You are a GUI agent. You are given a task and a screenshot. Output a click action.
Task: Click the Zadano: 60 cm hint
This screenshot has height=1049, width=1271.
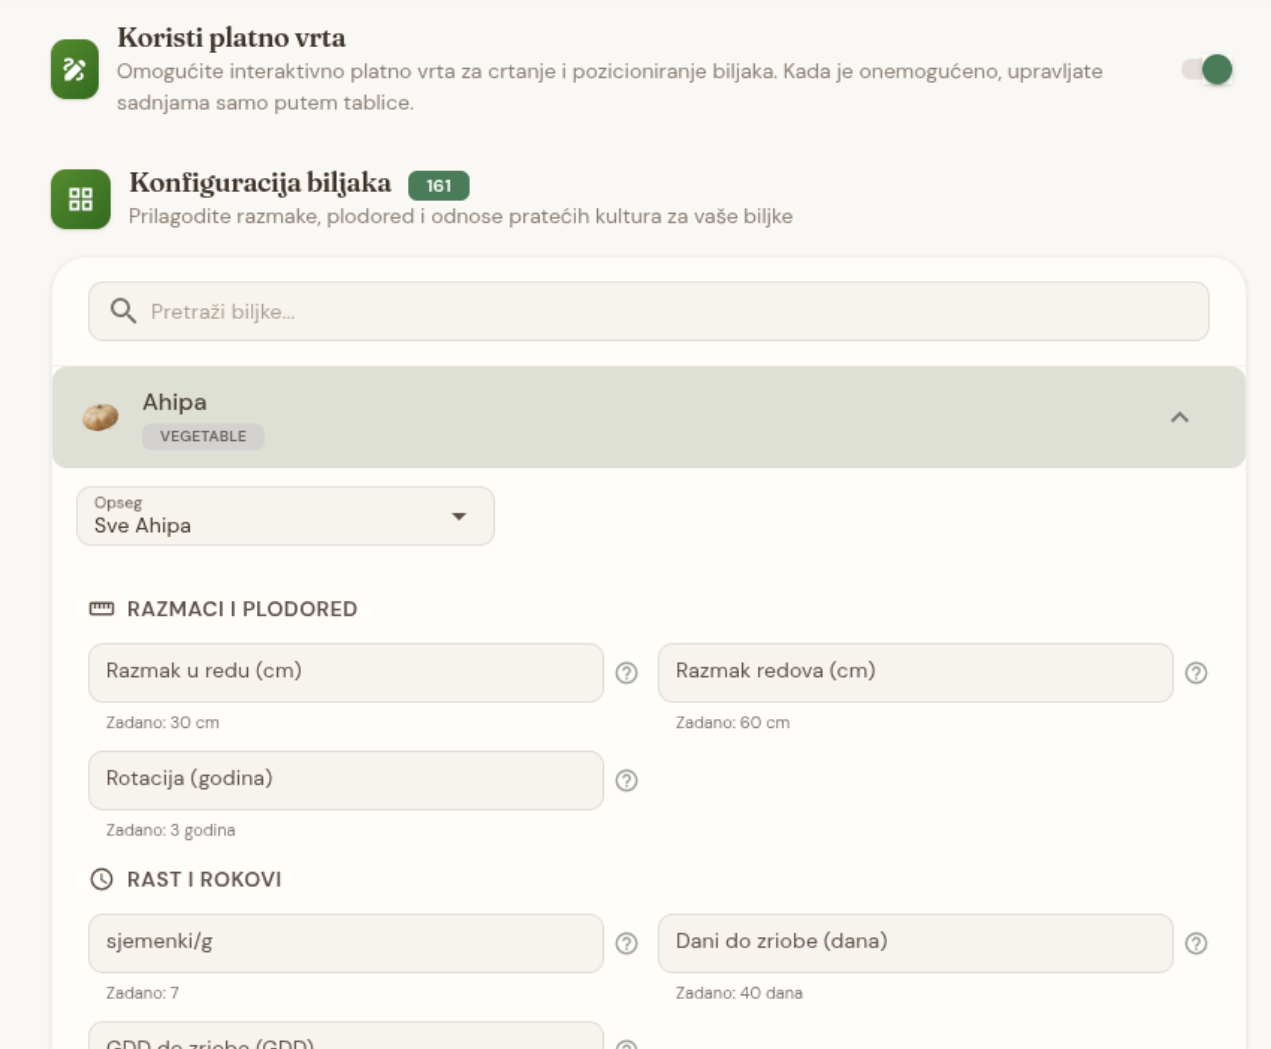point(733,722)
